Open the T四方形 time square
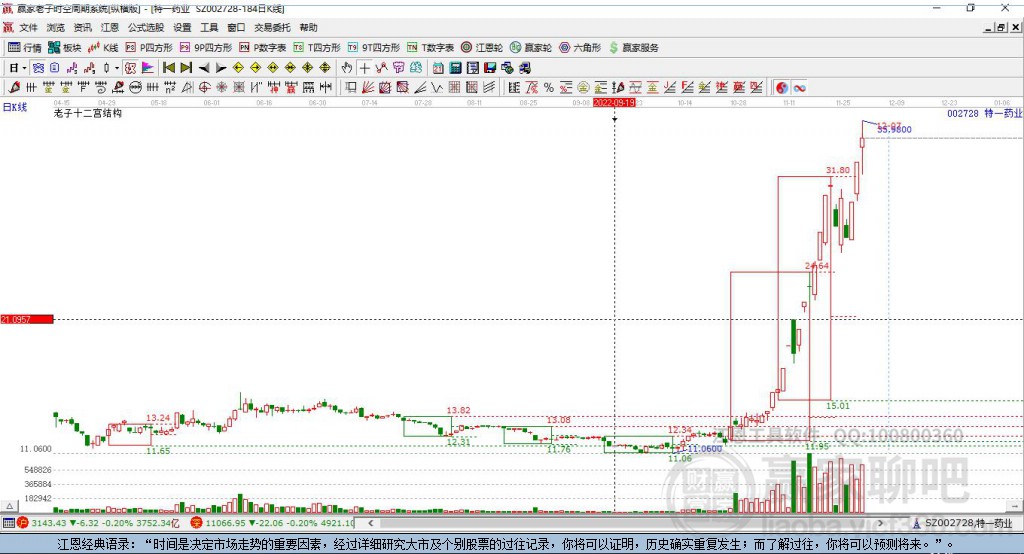 point(317,48)
